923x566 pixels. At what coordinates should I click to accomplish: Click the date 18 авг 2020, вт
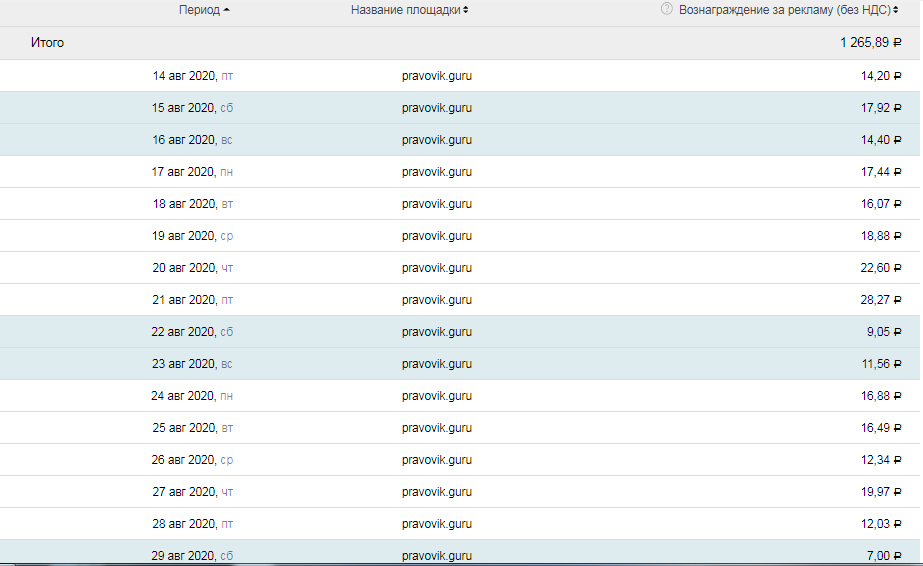pos(192,204)
